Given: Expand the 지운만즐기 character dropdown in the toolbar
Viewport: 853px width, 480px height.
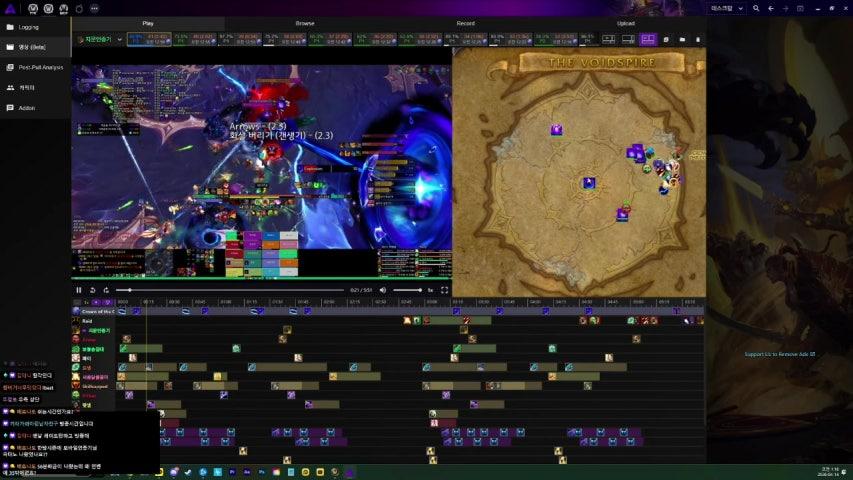Looking at the screenshot, I should point(100,39).
